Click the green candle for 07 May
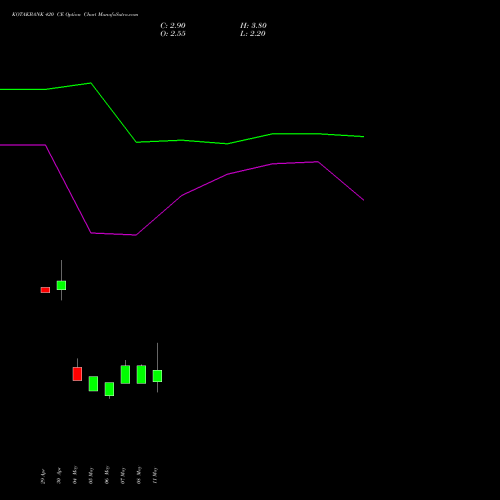The image size is (500, 500). [x=125, y=374]
